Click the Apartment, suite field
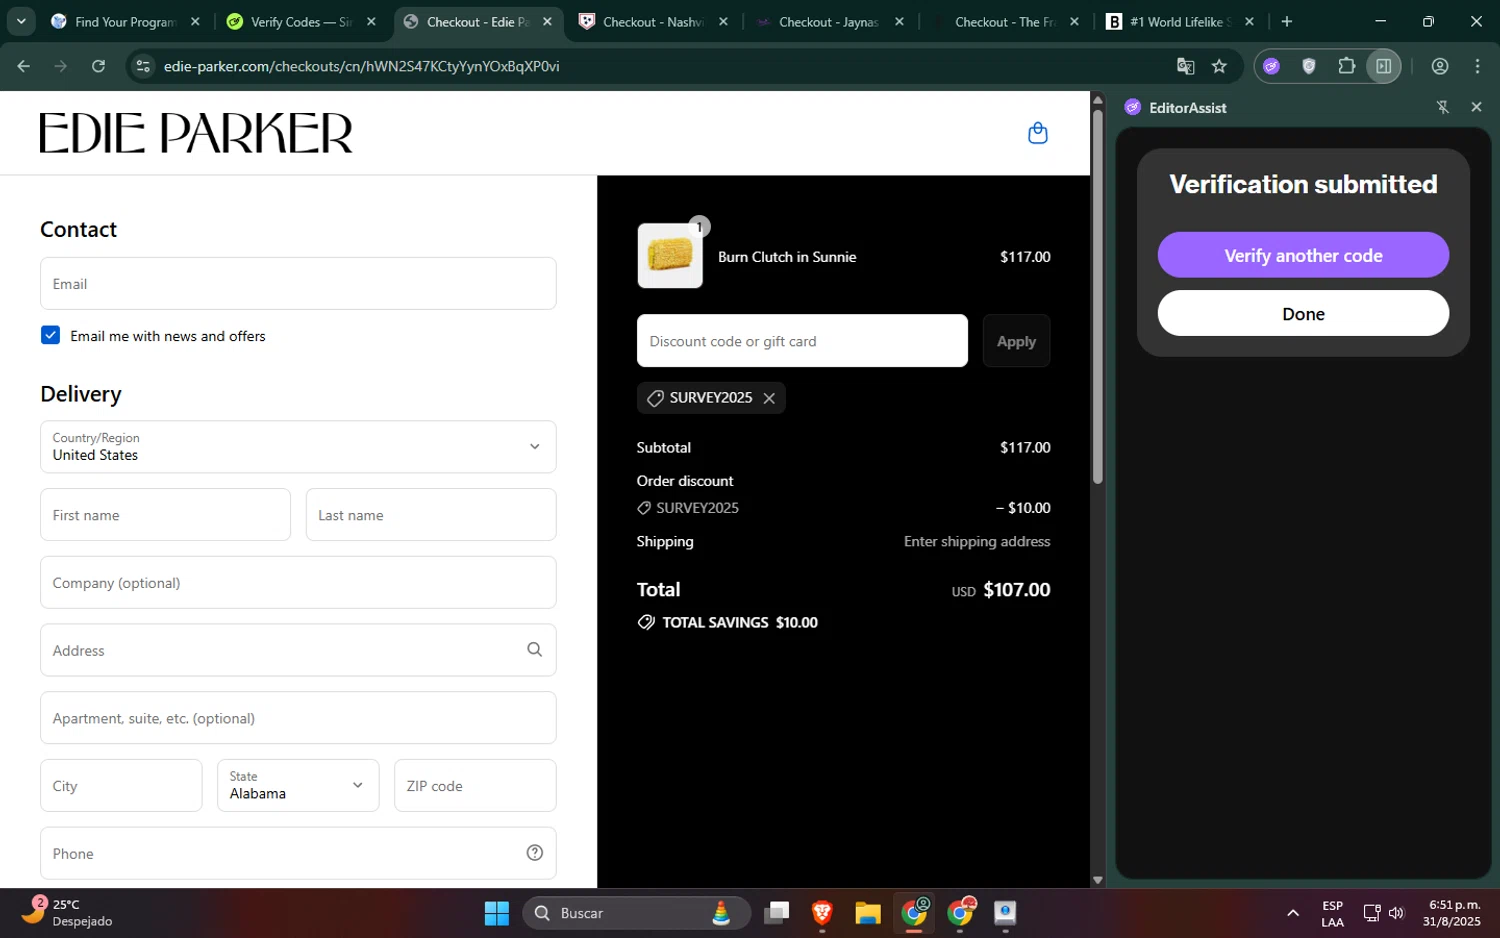Screen dimensions: 1500x938 (x=298, y=718)
